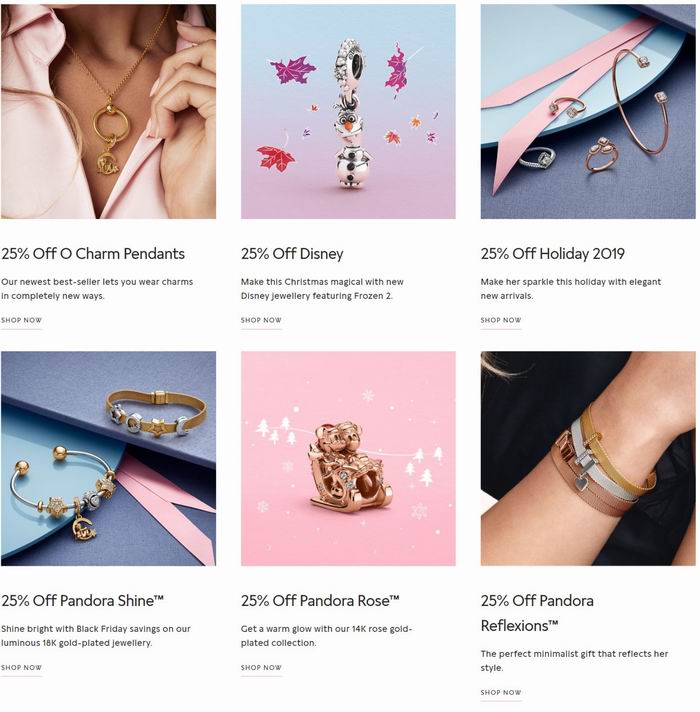
Task: Click the 25% Off Pandora Shine heading
Action: coord(82,600)
